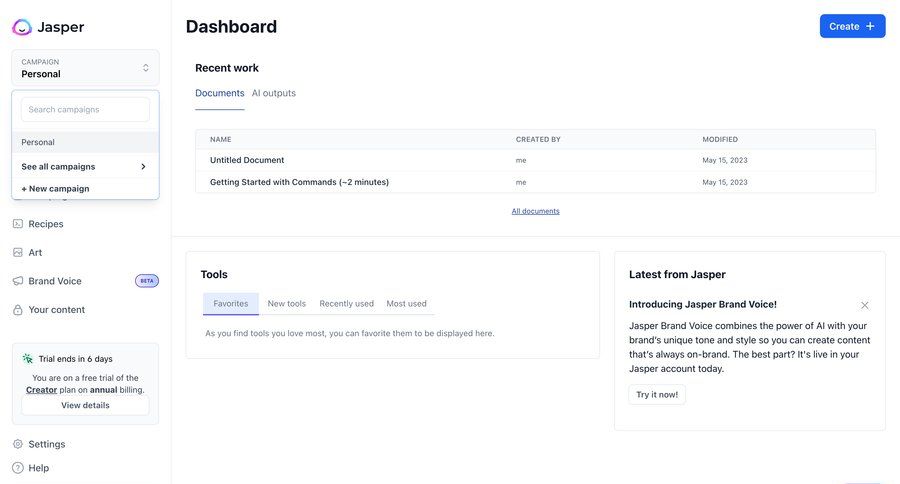
Task: Open the Creator plan link
Action: click(41, 390)
